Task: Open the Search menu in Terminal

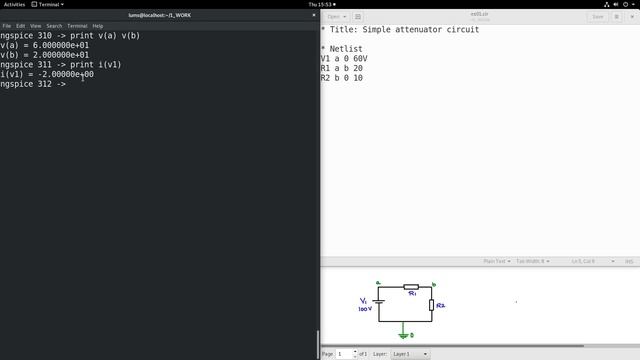Action: pos(54,26)
